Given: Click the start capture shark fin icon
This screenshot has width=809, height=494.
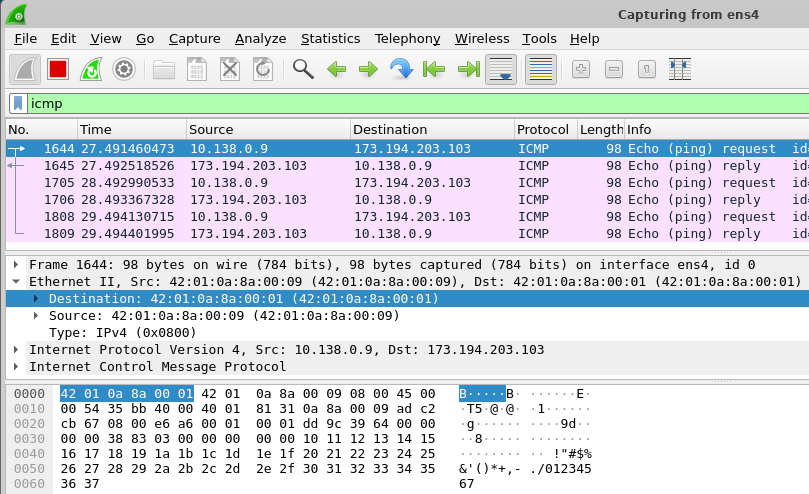Looking at the screenshot, I should click(25, 69).
